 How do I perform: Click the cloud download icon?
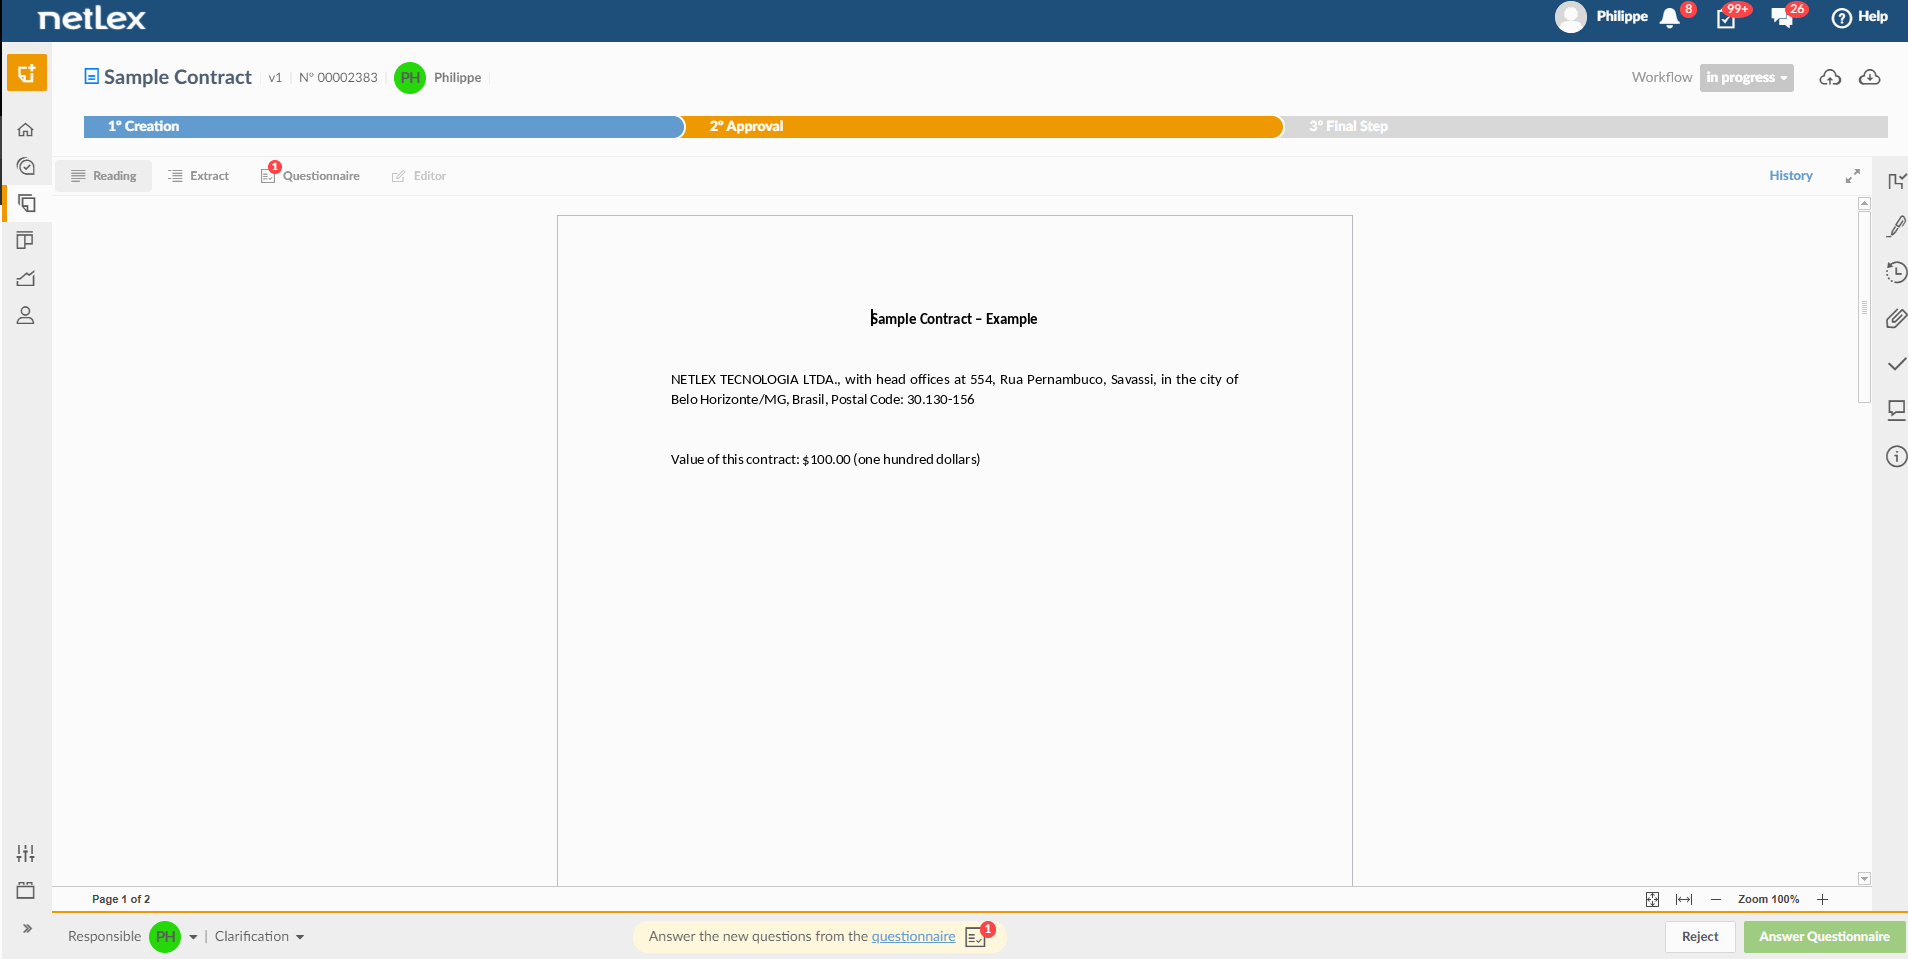pyautogui.click(x=1869, y=77)
